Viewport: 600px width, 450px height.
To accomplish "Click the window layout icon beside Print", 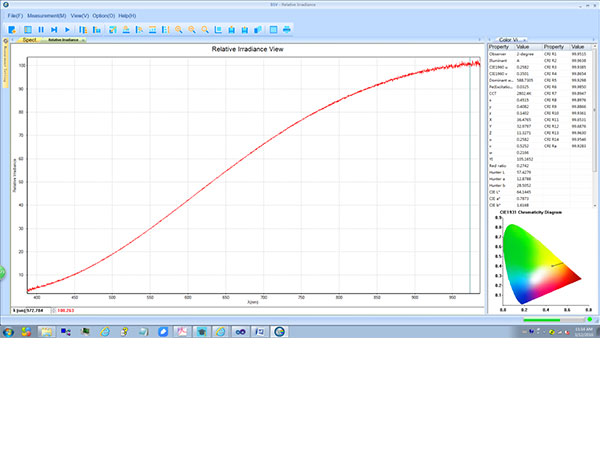I will point(272,30).
